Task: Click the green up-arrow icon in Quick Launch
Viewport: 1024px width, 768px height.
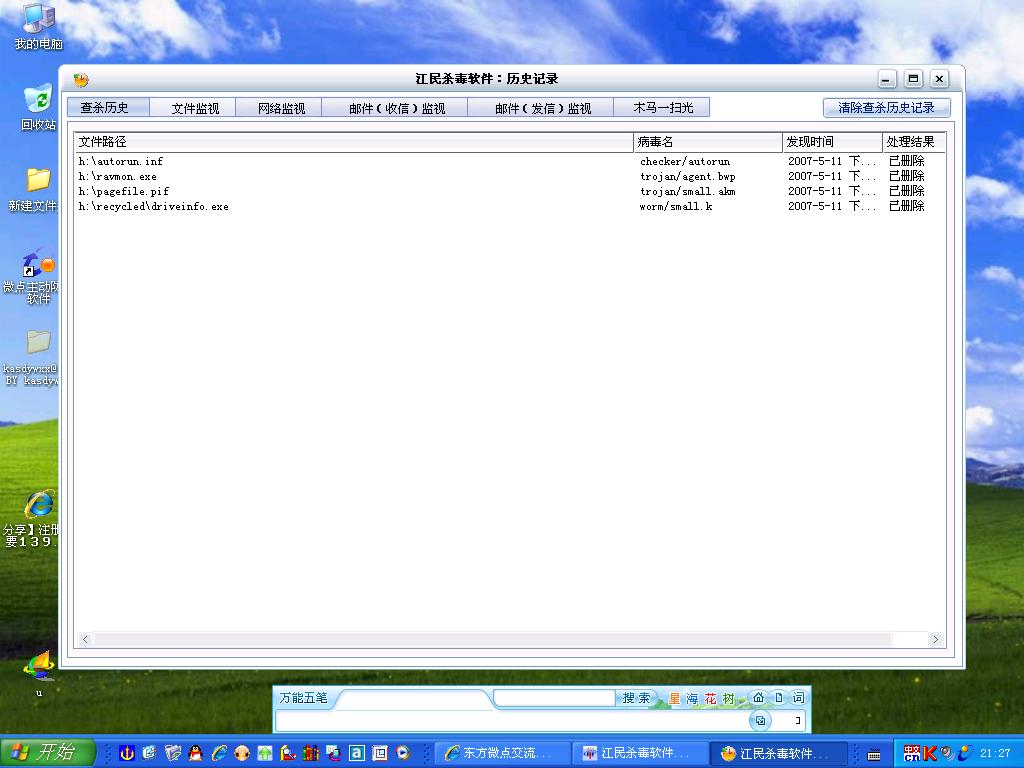Action: (264, 753)
